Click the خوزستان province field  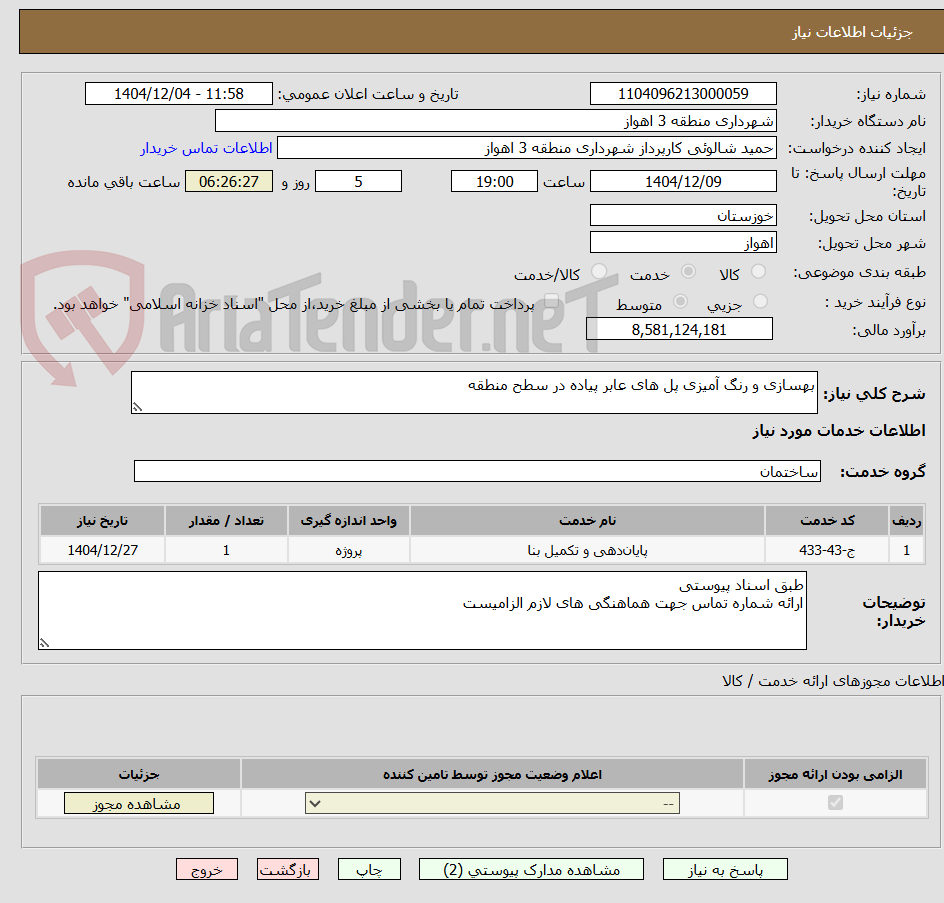point(683,216)
